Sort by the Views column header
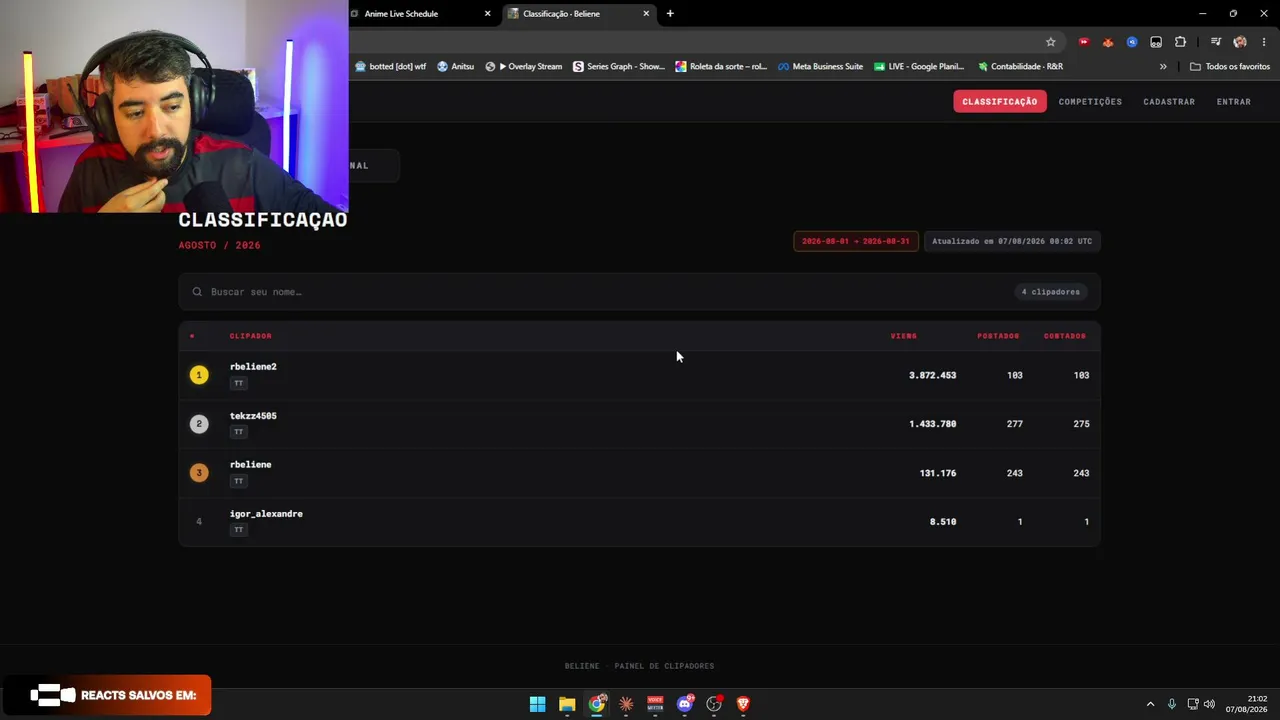The height and width of the screenshot is (720, 1280). click(904, 336)
